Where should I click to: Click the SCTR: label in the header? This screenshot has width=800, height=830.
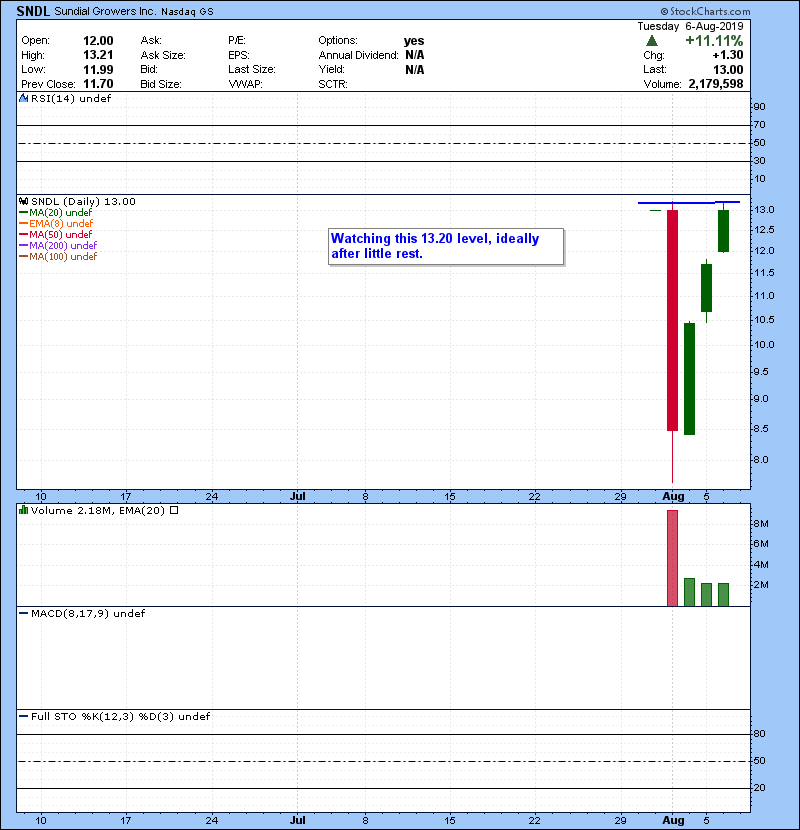pyautogui.click(x=333, y=84)
